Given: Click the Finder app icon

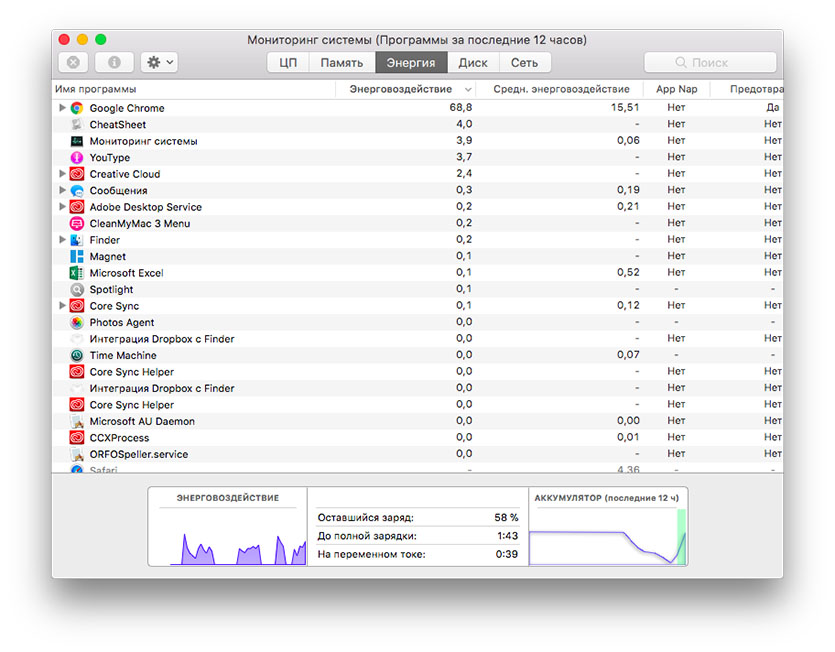Looking at the screenshot, I should point(77,240).
